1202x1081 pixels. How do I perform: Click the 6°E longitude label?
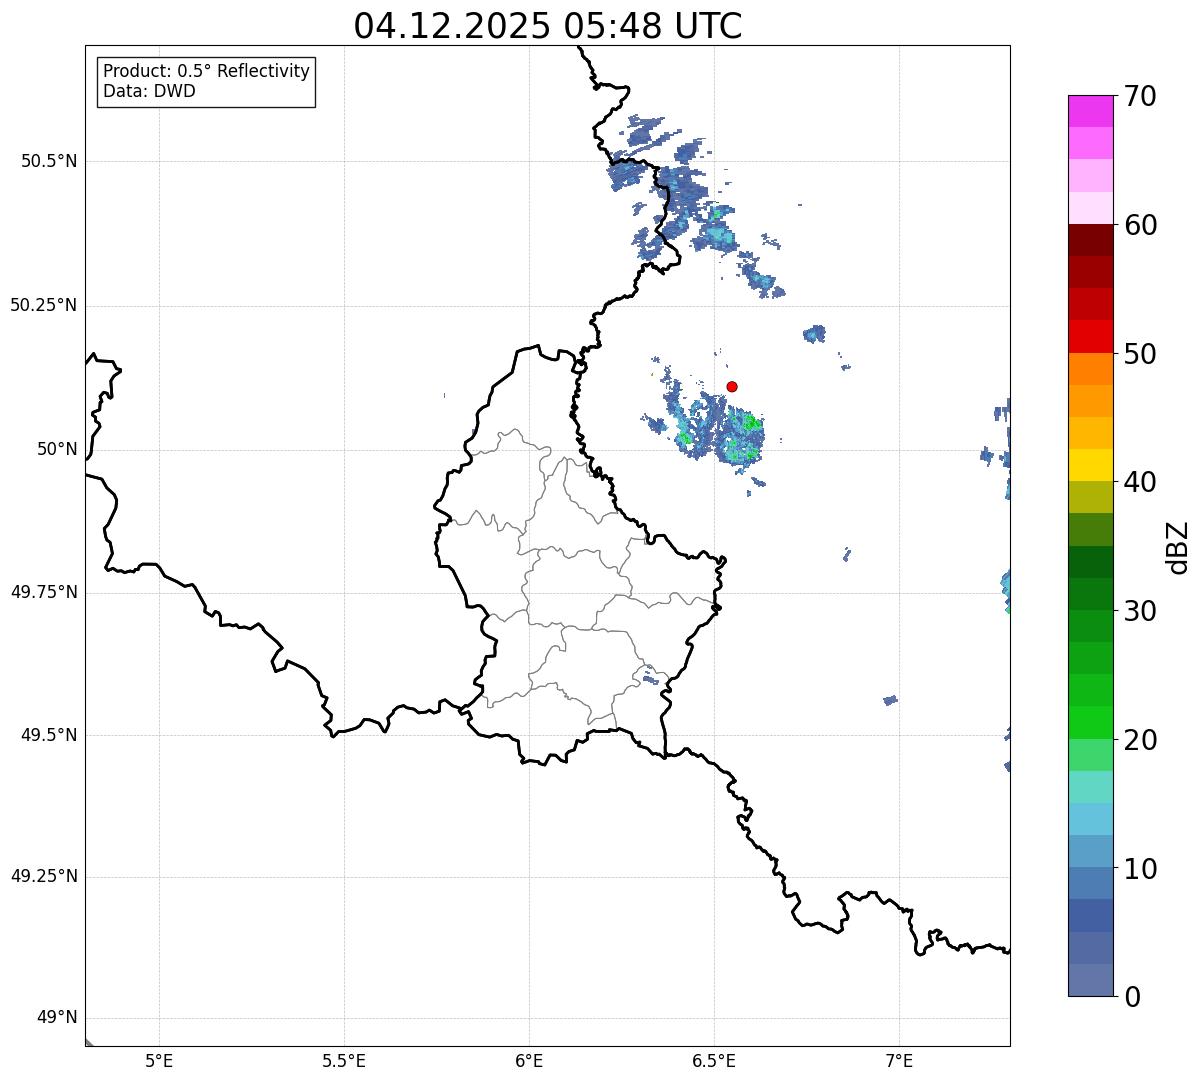tap(529, 1061)
